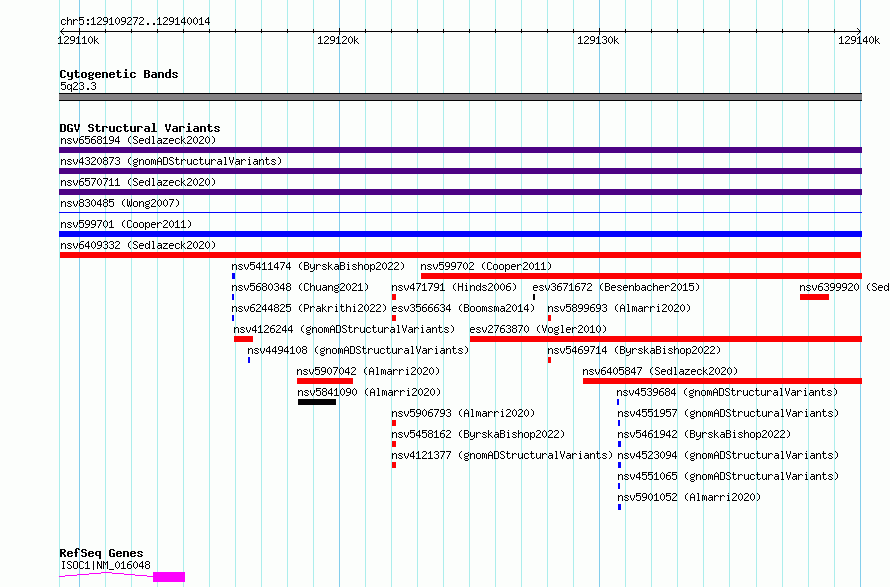This screenshot has height=587, width=890.
Task: Click the thin blue line of nsv830485
Action: point(460,212)
